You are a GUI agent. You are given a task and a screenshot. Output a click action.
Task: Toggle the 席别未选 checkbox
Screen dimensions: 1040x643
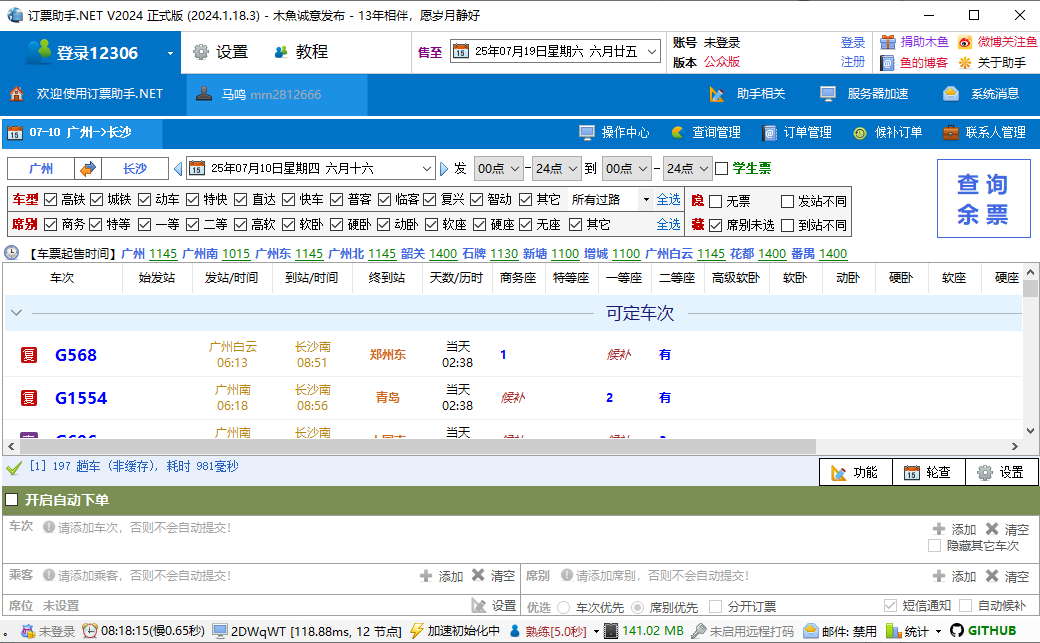tap(716, 226)
